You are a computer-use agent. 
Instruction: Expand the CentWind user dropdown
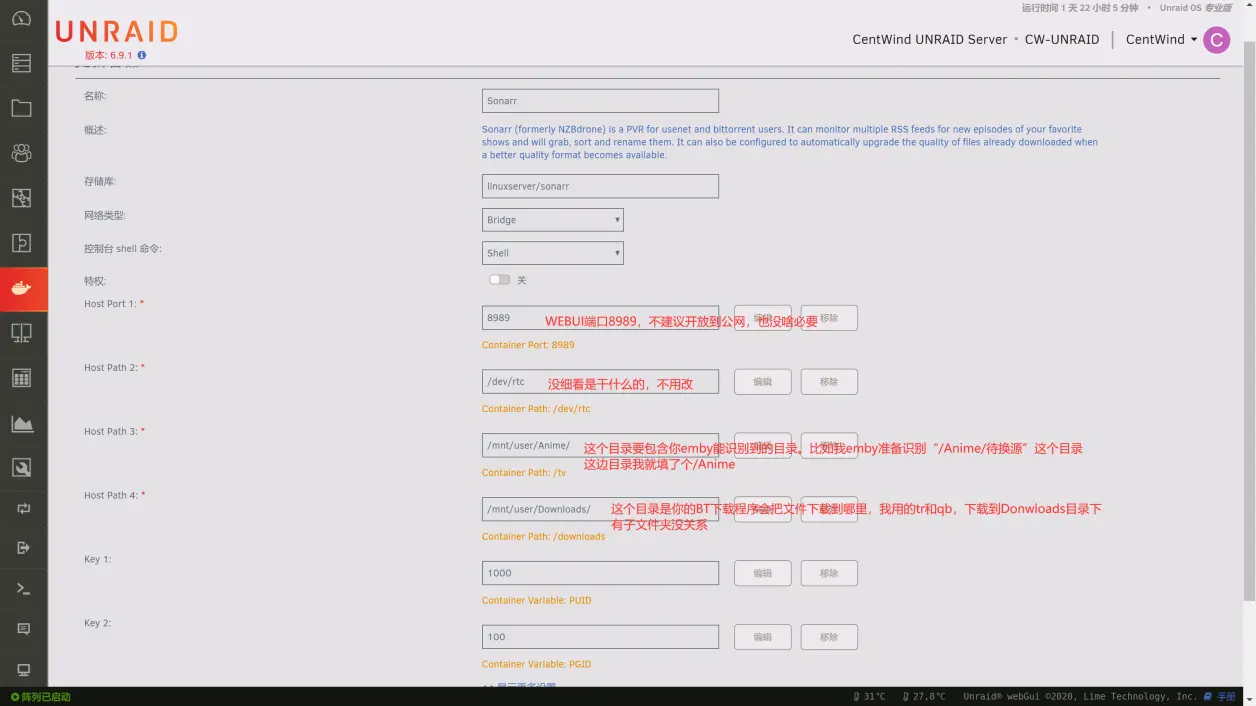pos(1161,40)
